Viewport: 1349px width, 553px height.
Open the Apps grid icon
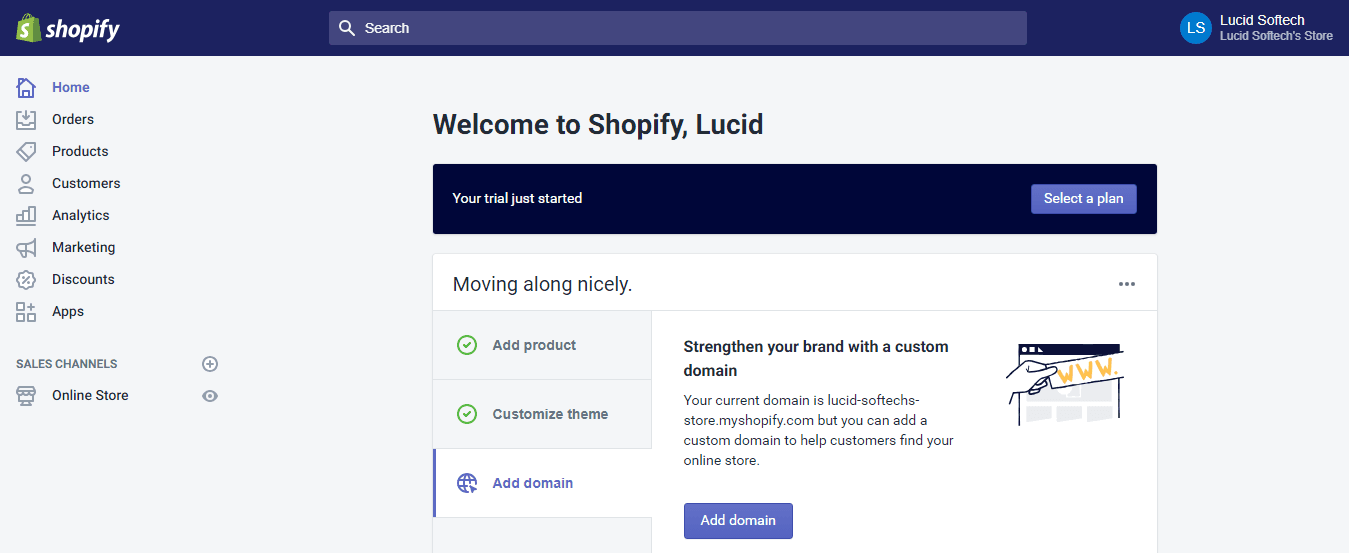point(26,311)
